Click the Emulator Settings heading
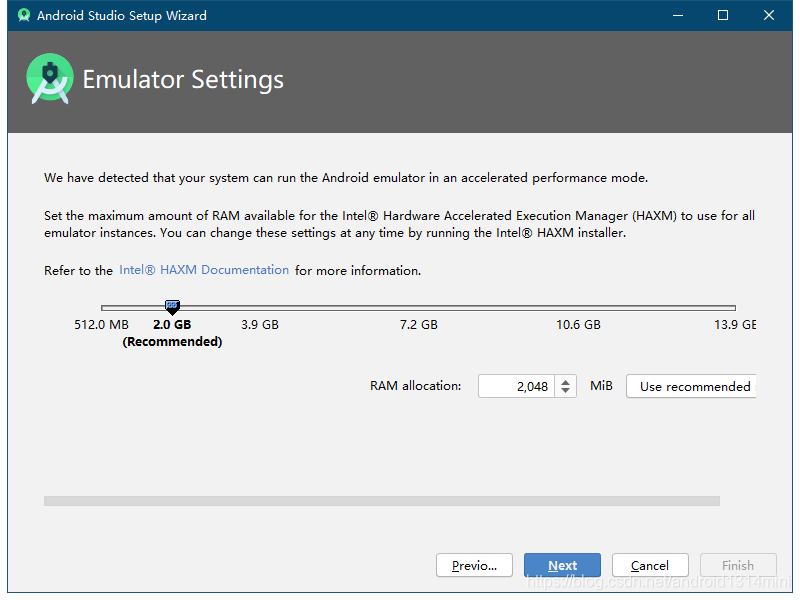Screen dimensions: 800x600 (x=183, y=80)
